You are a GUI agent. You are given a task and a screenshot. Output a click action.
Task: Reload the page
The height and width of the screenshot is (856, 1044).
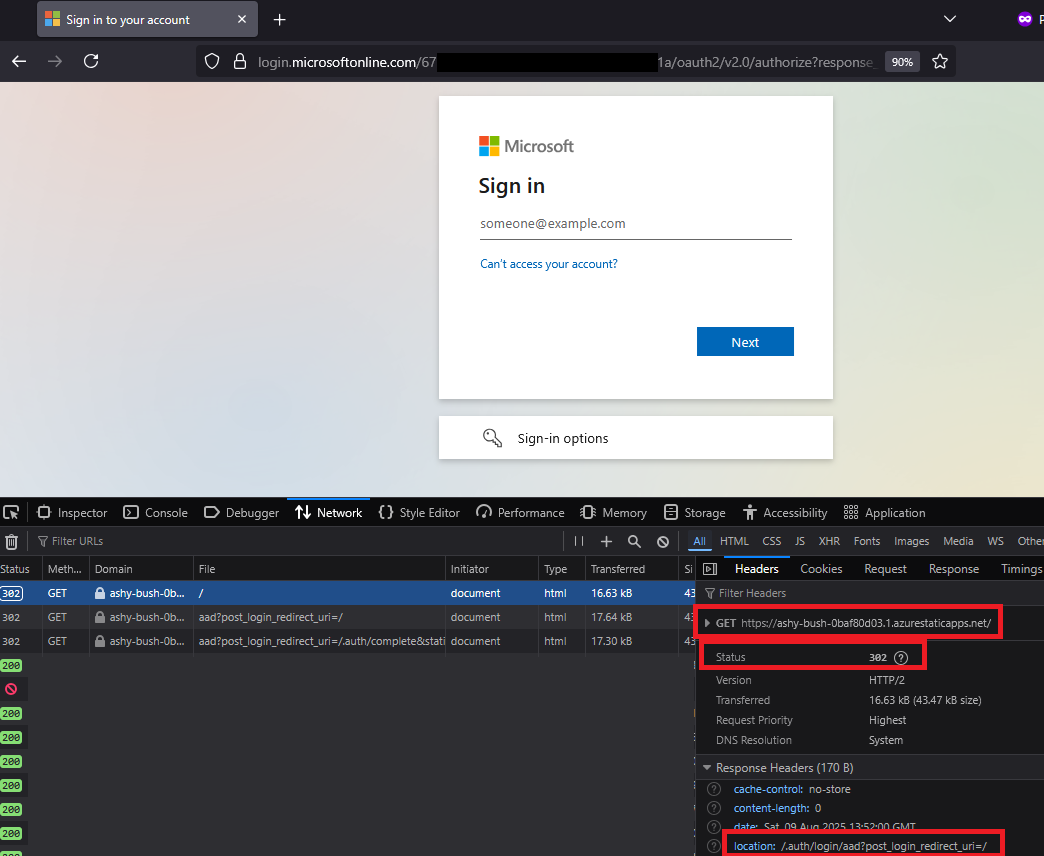point(91,61)
